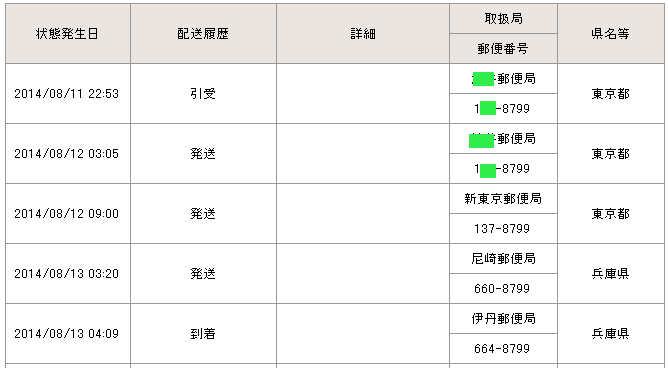668x368 pixels.
Task: Select 兵庫県 in the 到着 row
Action: 610,334
